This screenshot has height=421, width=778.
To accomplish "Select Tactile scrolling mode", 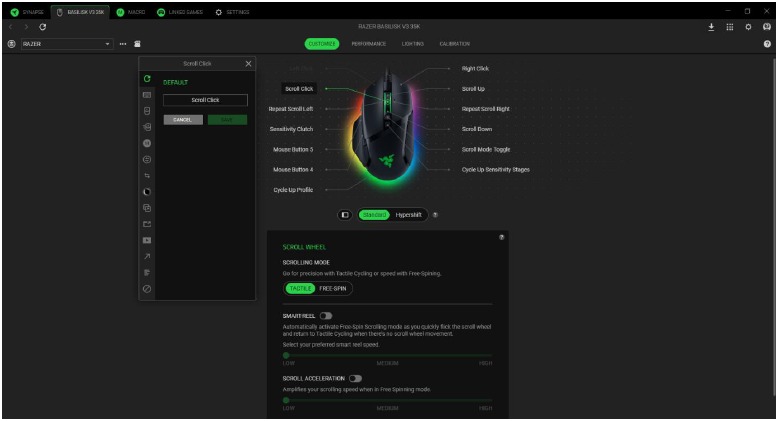I will [300, 288].
